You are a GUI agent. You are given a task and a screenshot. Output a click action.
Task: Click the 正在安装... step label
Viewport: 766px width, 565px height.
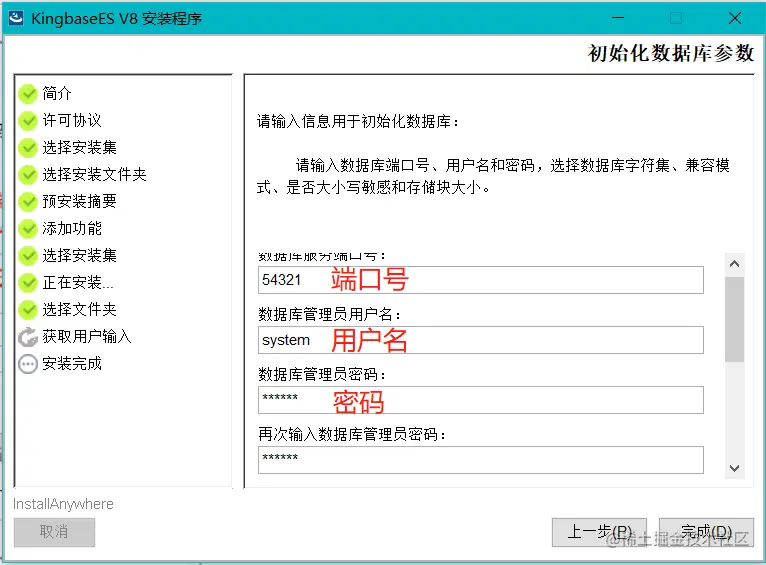(78, 282)
